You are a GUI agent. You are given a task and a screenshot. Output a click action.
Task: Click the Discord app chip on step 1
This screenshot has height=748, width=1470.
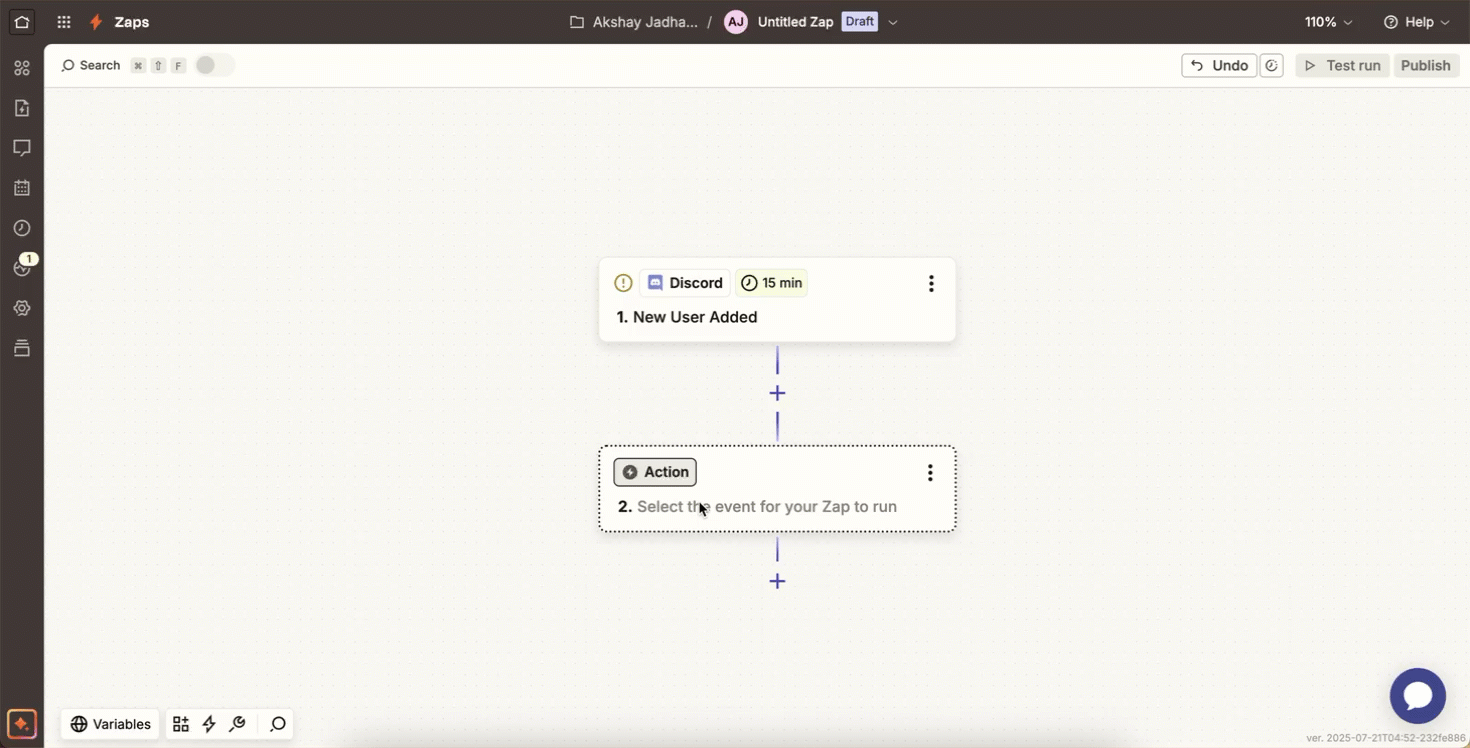(685, 283)
